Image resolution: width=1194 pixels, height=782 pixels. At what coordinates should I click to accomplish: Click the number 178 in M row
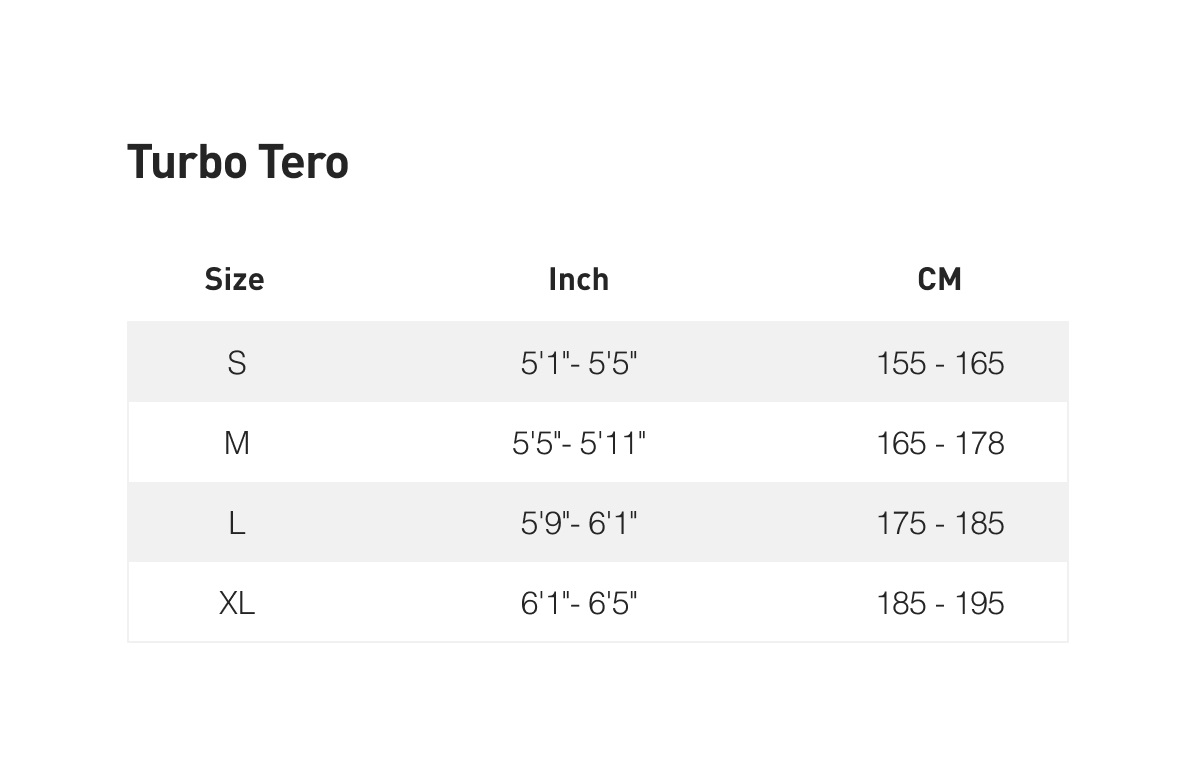click(980, 443)
